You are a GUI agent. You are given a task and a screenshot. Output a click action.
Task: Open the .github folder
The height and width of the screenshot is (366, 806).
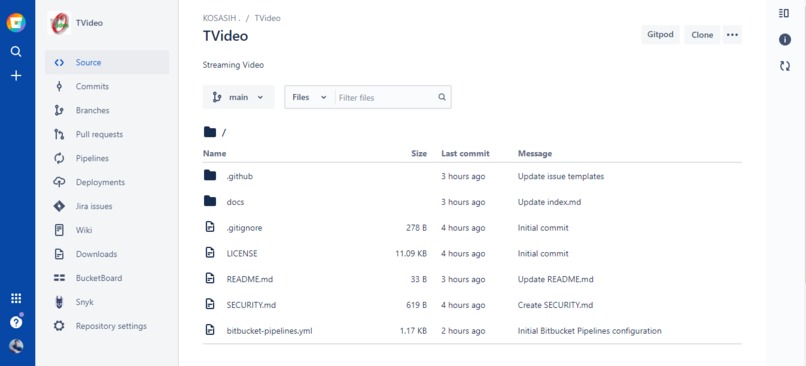[x=240, y=176]
